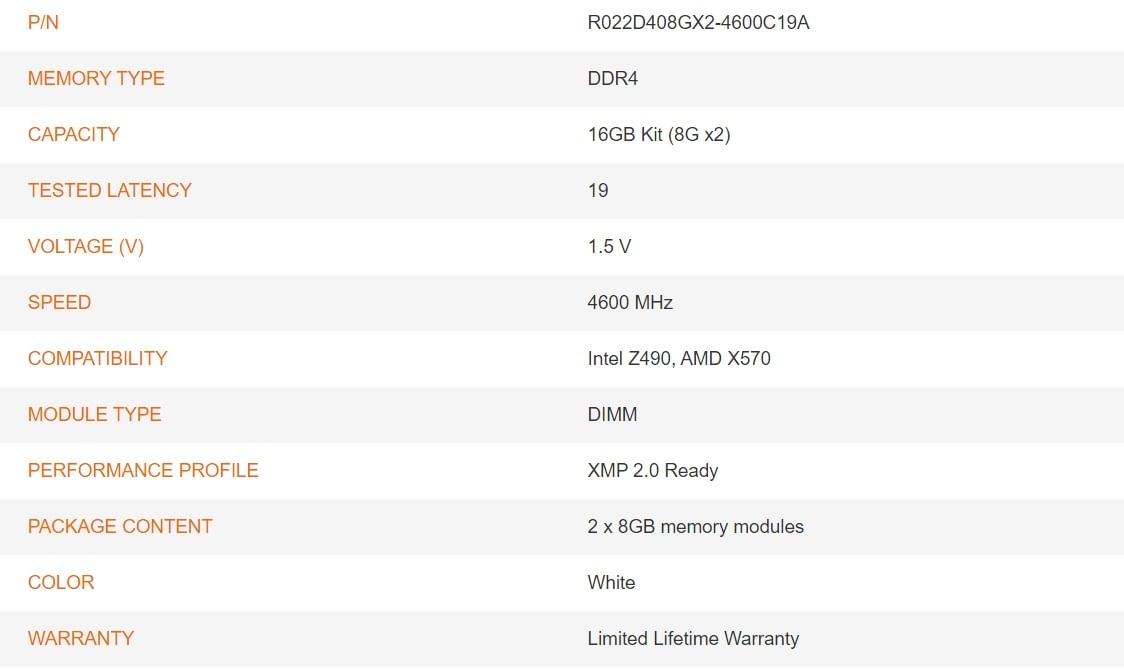Select the VOLTAGE (V) label

click(86, 246)
